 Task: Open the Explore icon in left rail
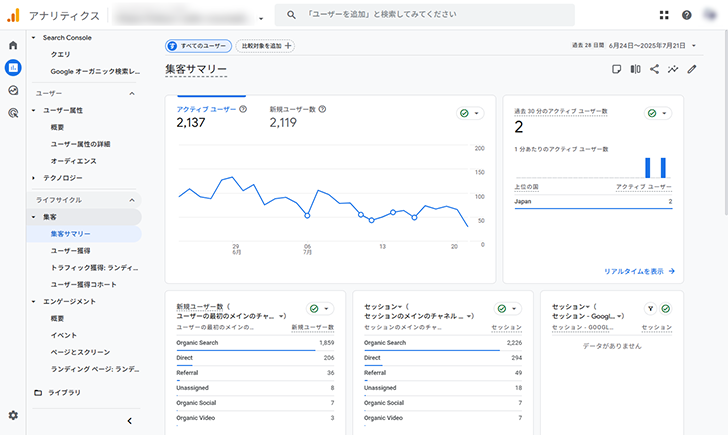coord(13,90)
